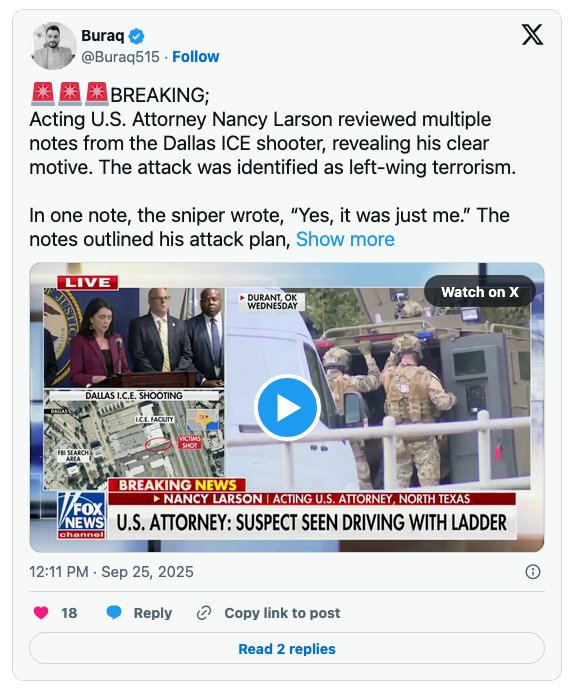Click the @Buraq515 handle

[120, 57]
